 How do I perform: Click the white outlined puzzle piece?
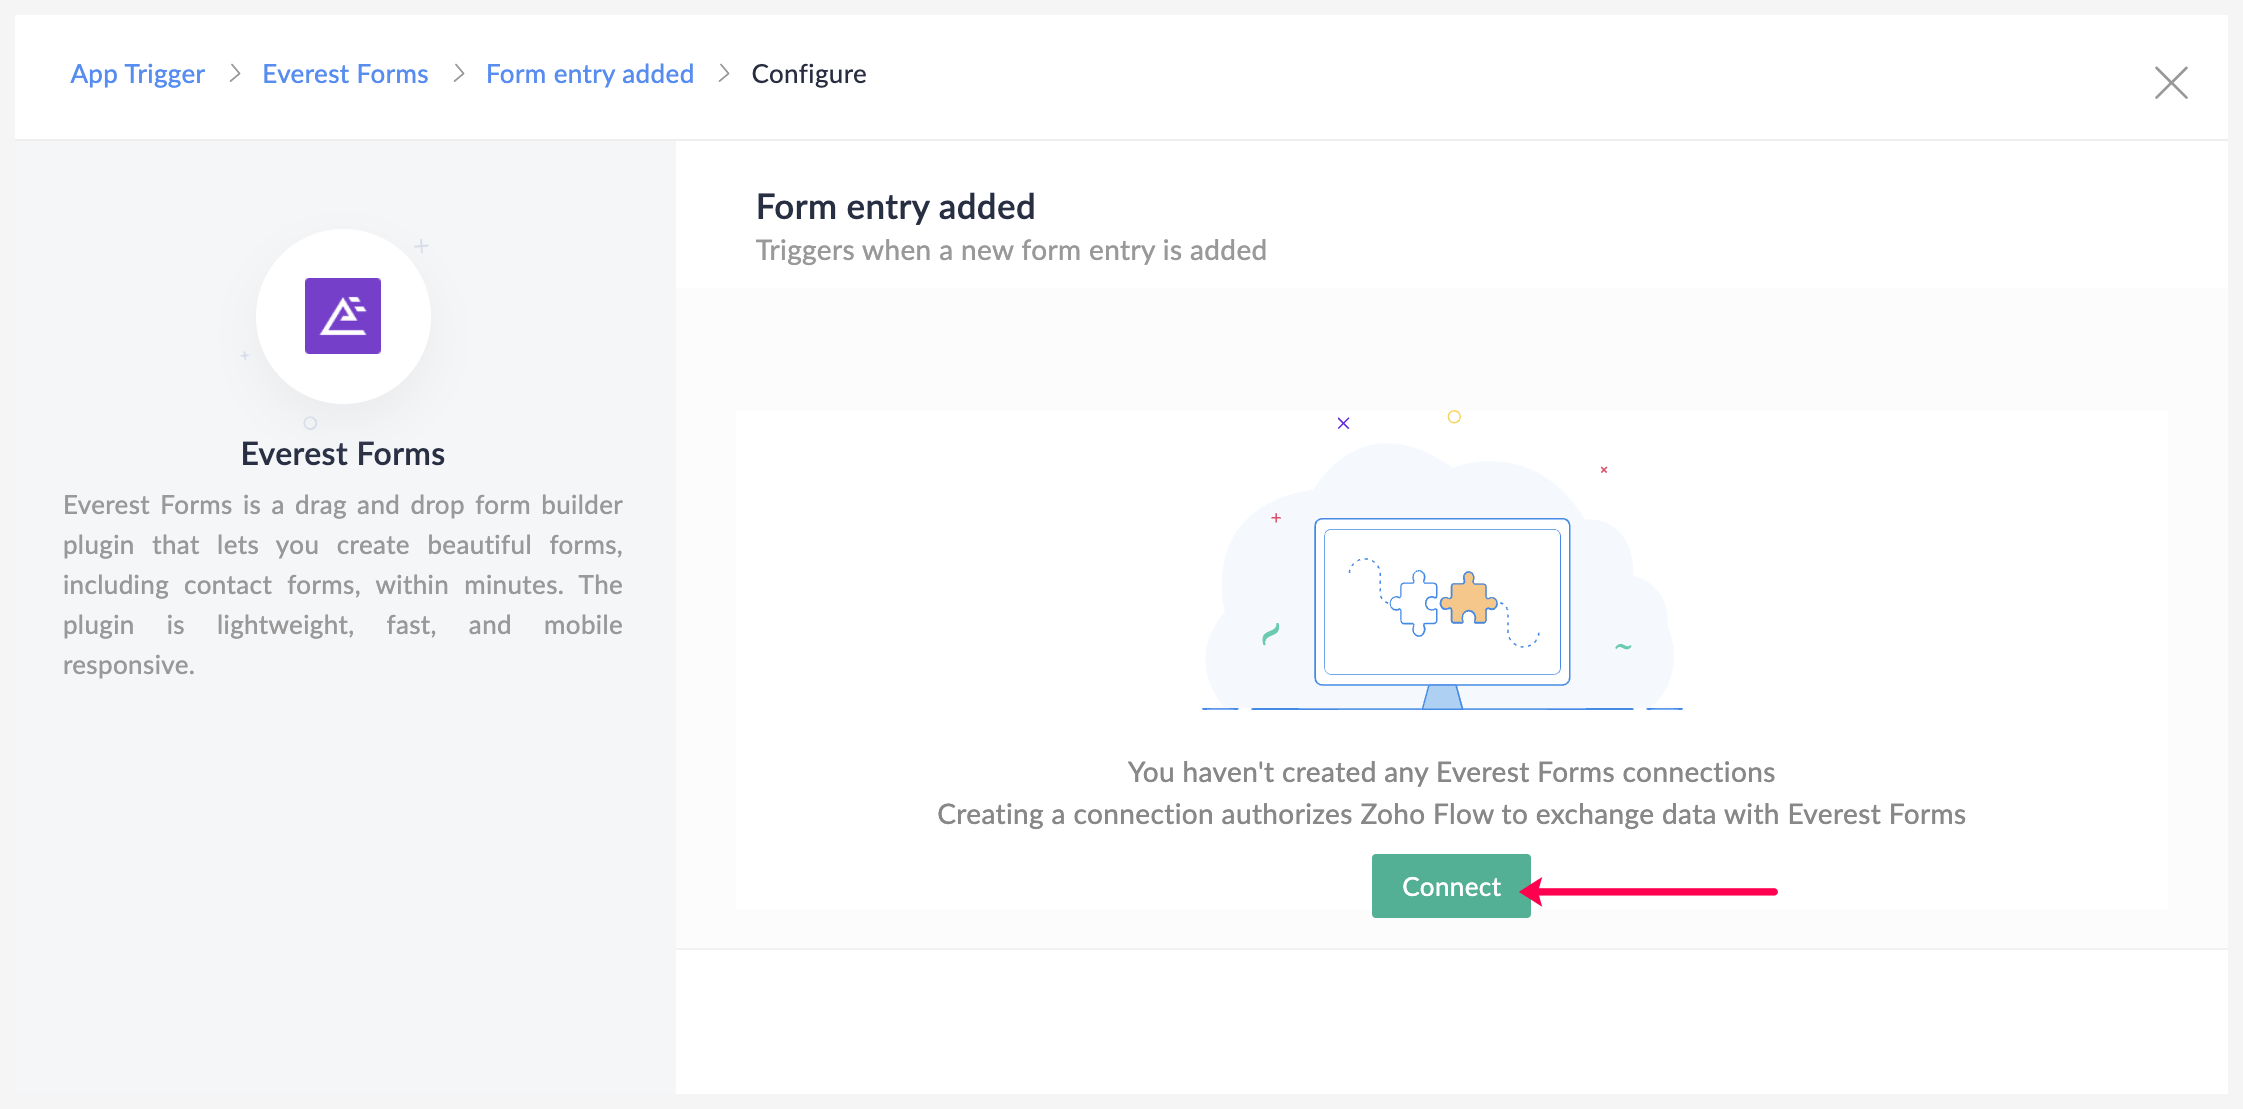click(1414, 603)
